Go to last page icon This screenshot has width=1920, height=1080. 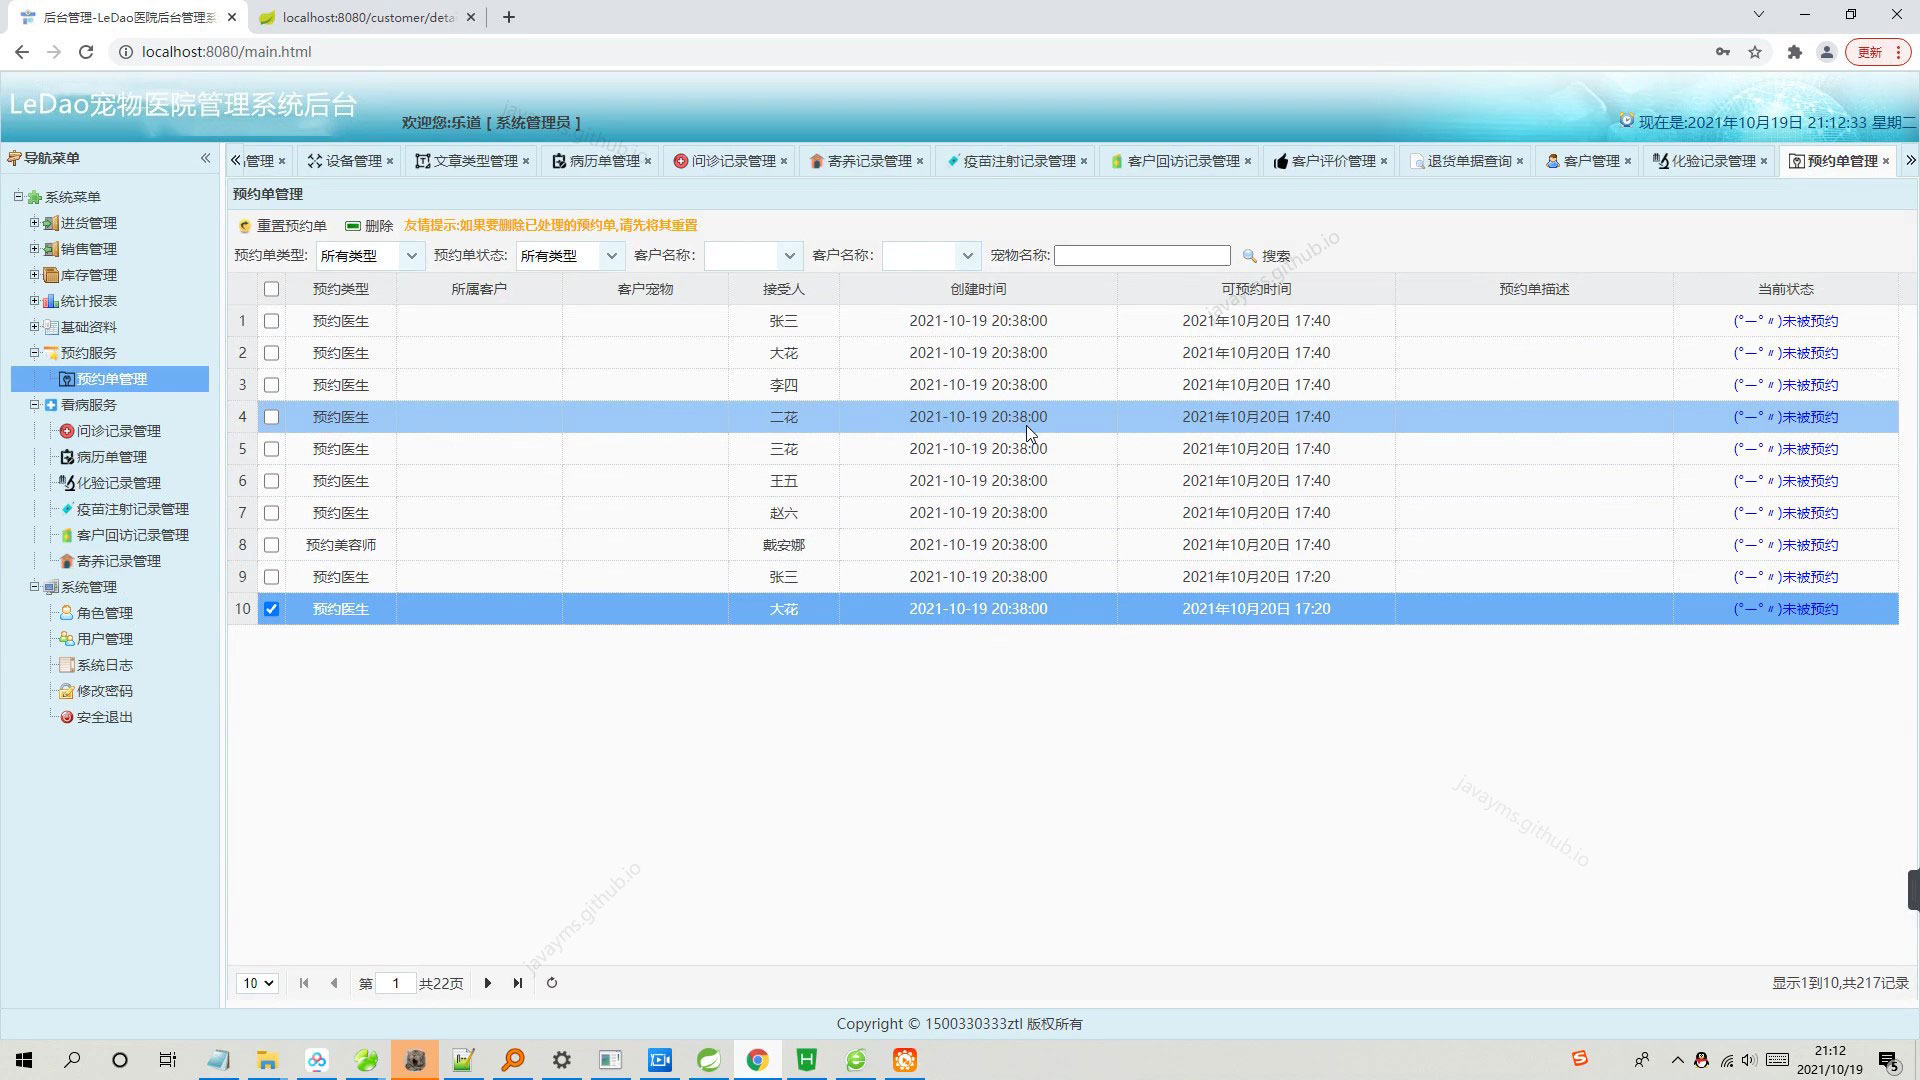click(x=518, y=983)
